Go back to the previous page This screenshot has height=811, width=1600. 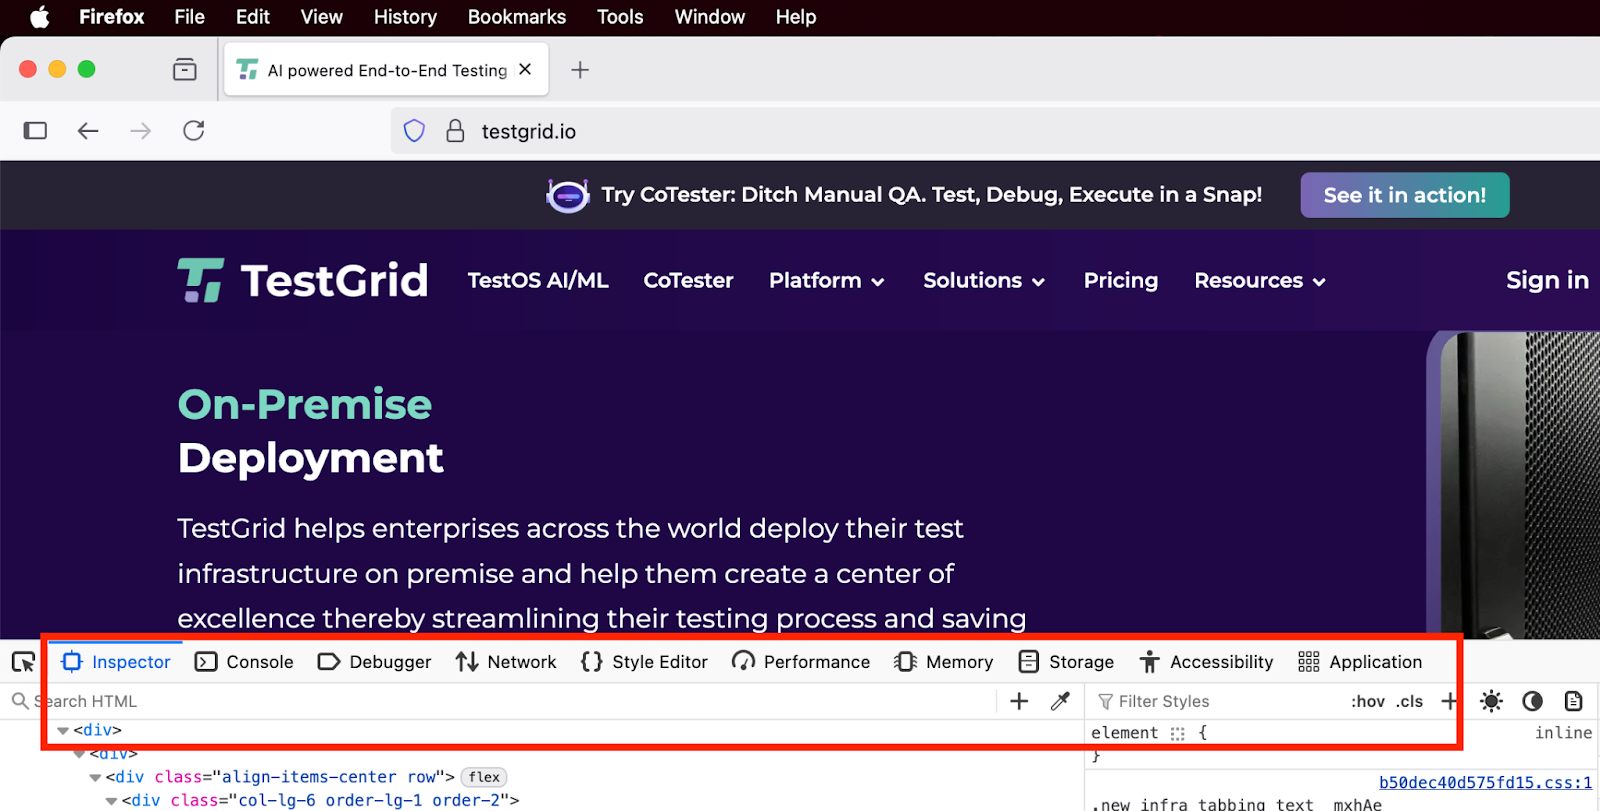tap(88, 131)
